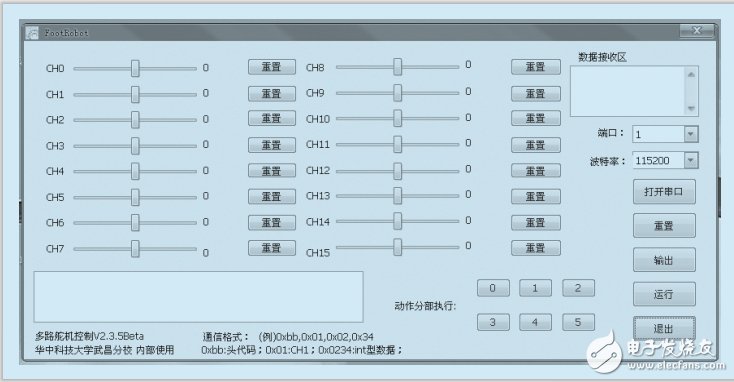Execute action step 0 button
Viewport: 734px width, 382px height.
(493, 288)
